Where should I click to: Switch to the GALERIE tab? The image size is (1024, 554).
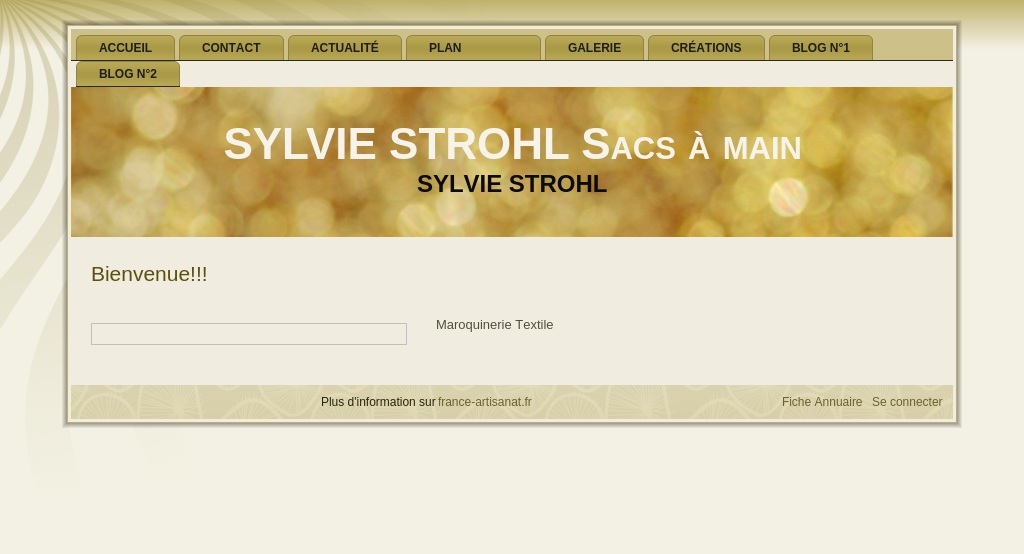pos(594,48)
